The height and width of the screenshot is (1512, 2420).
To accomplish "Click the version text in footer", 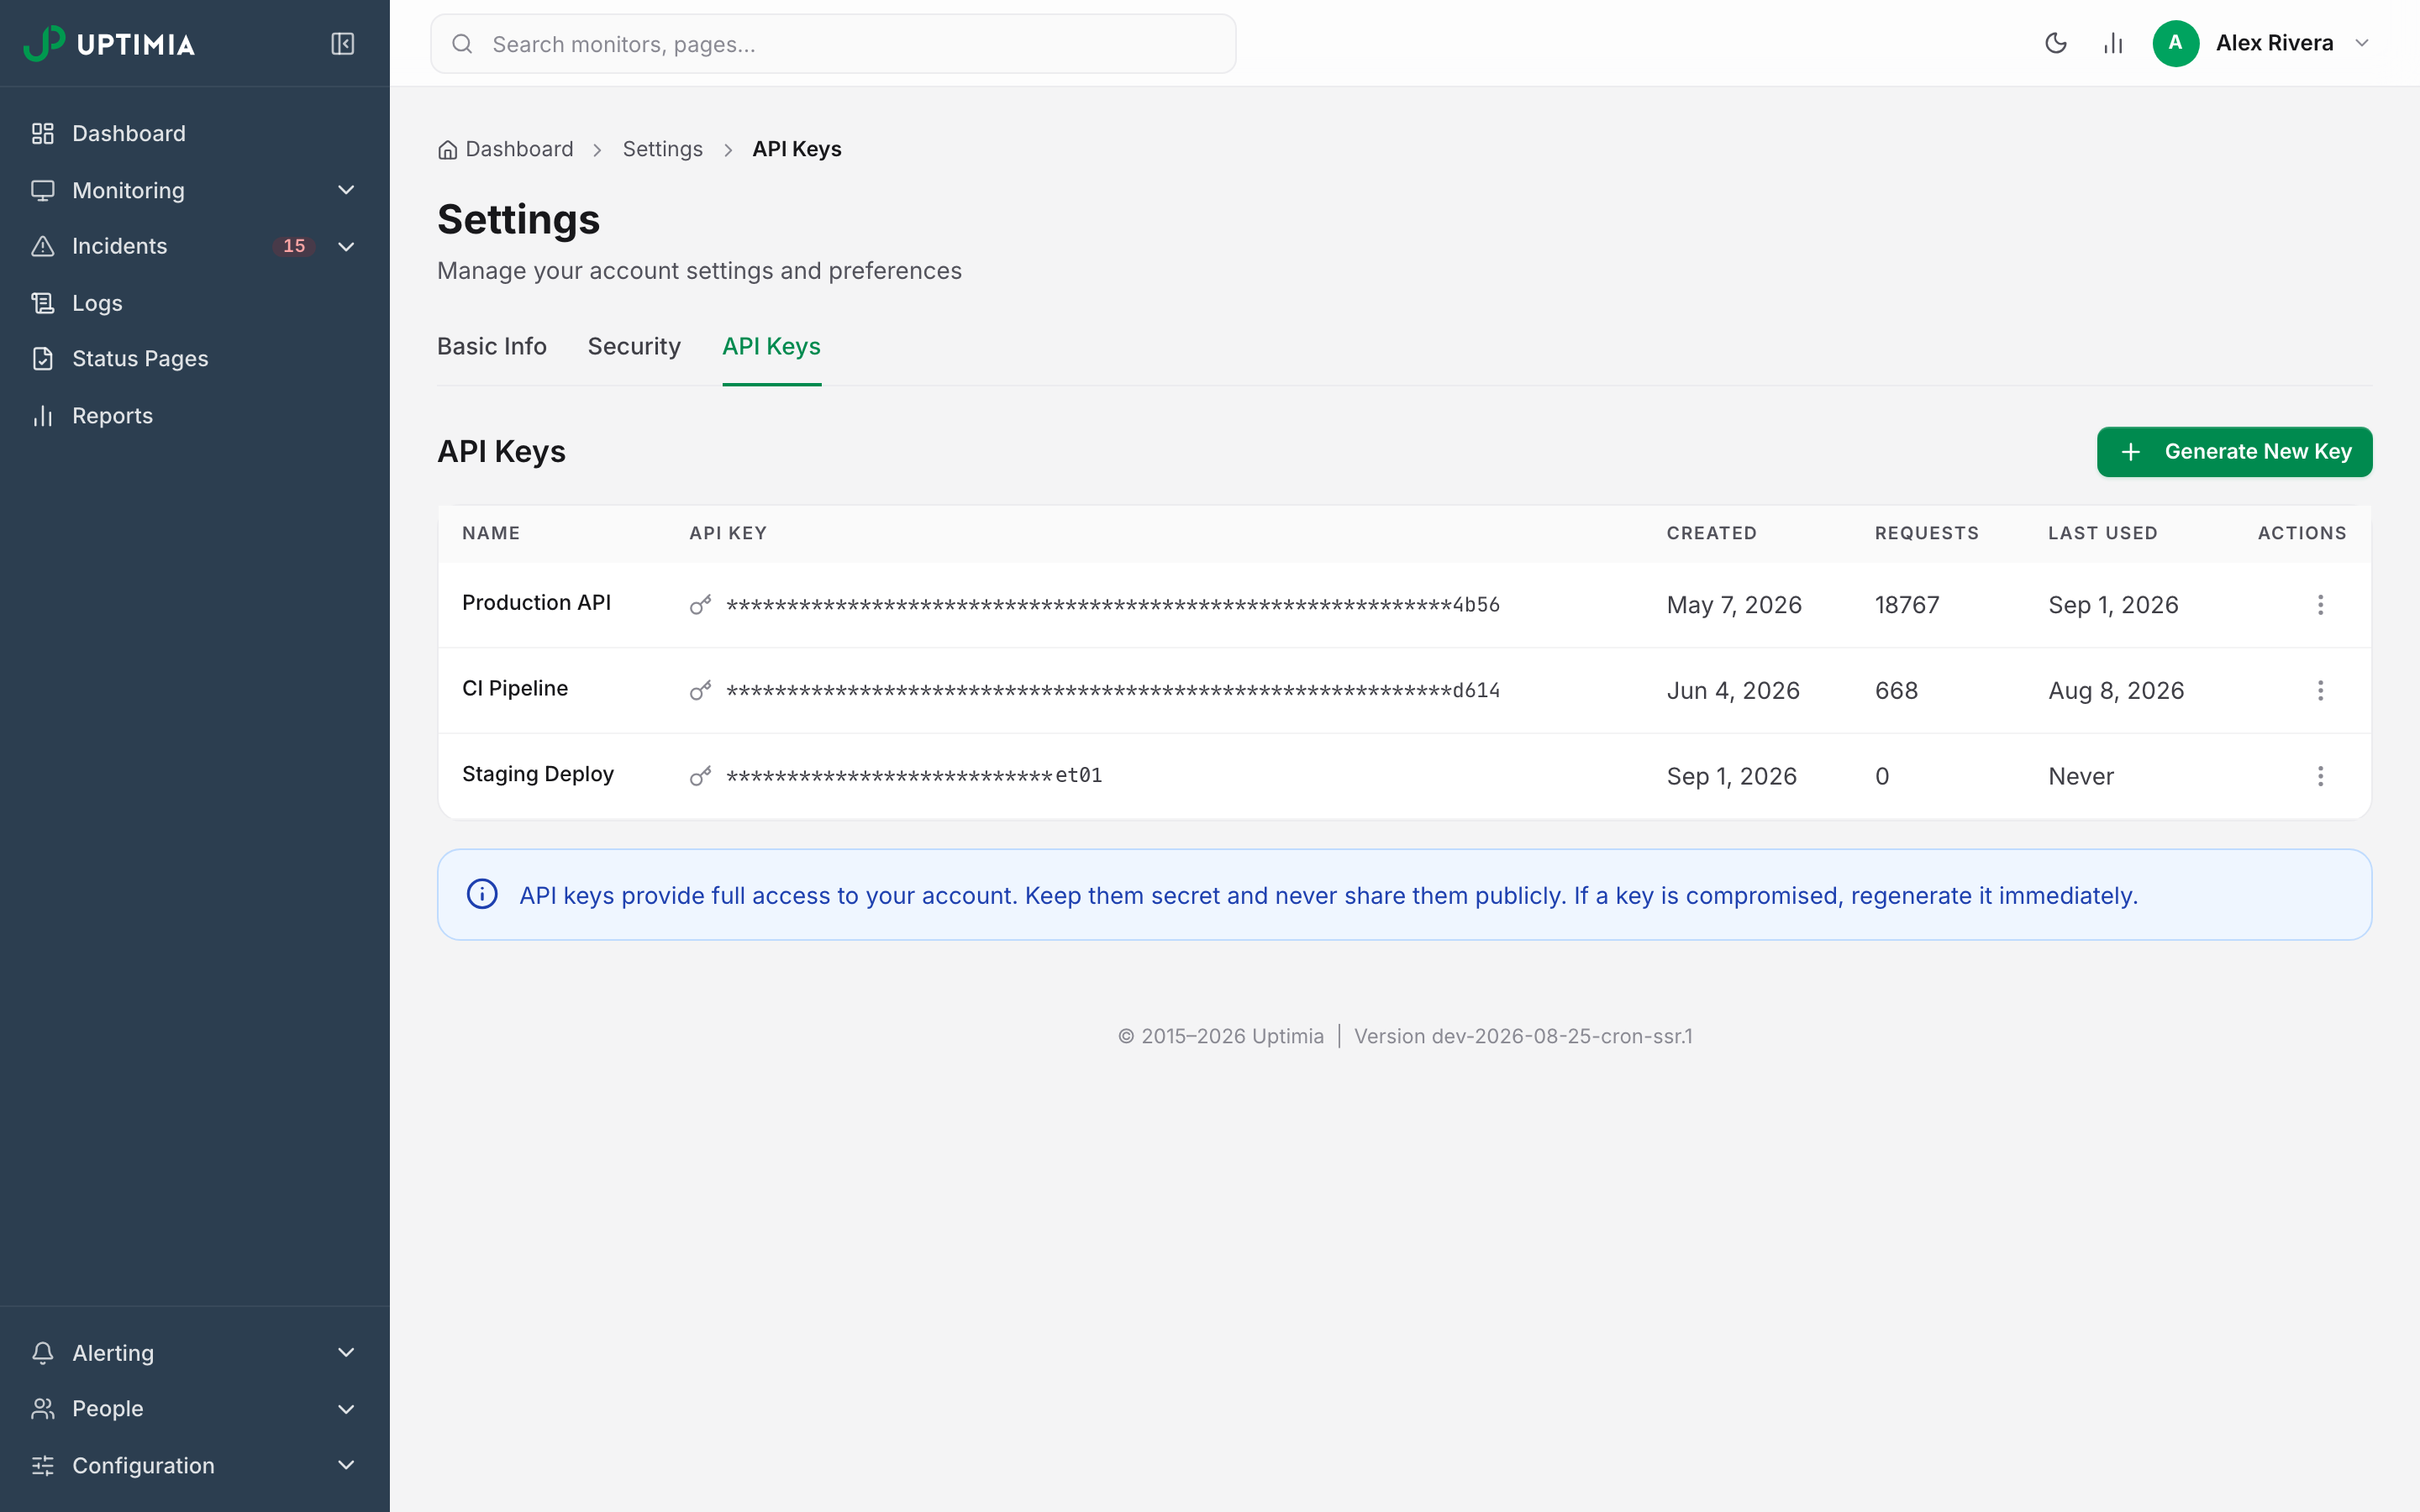I will (1522, 1036).
